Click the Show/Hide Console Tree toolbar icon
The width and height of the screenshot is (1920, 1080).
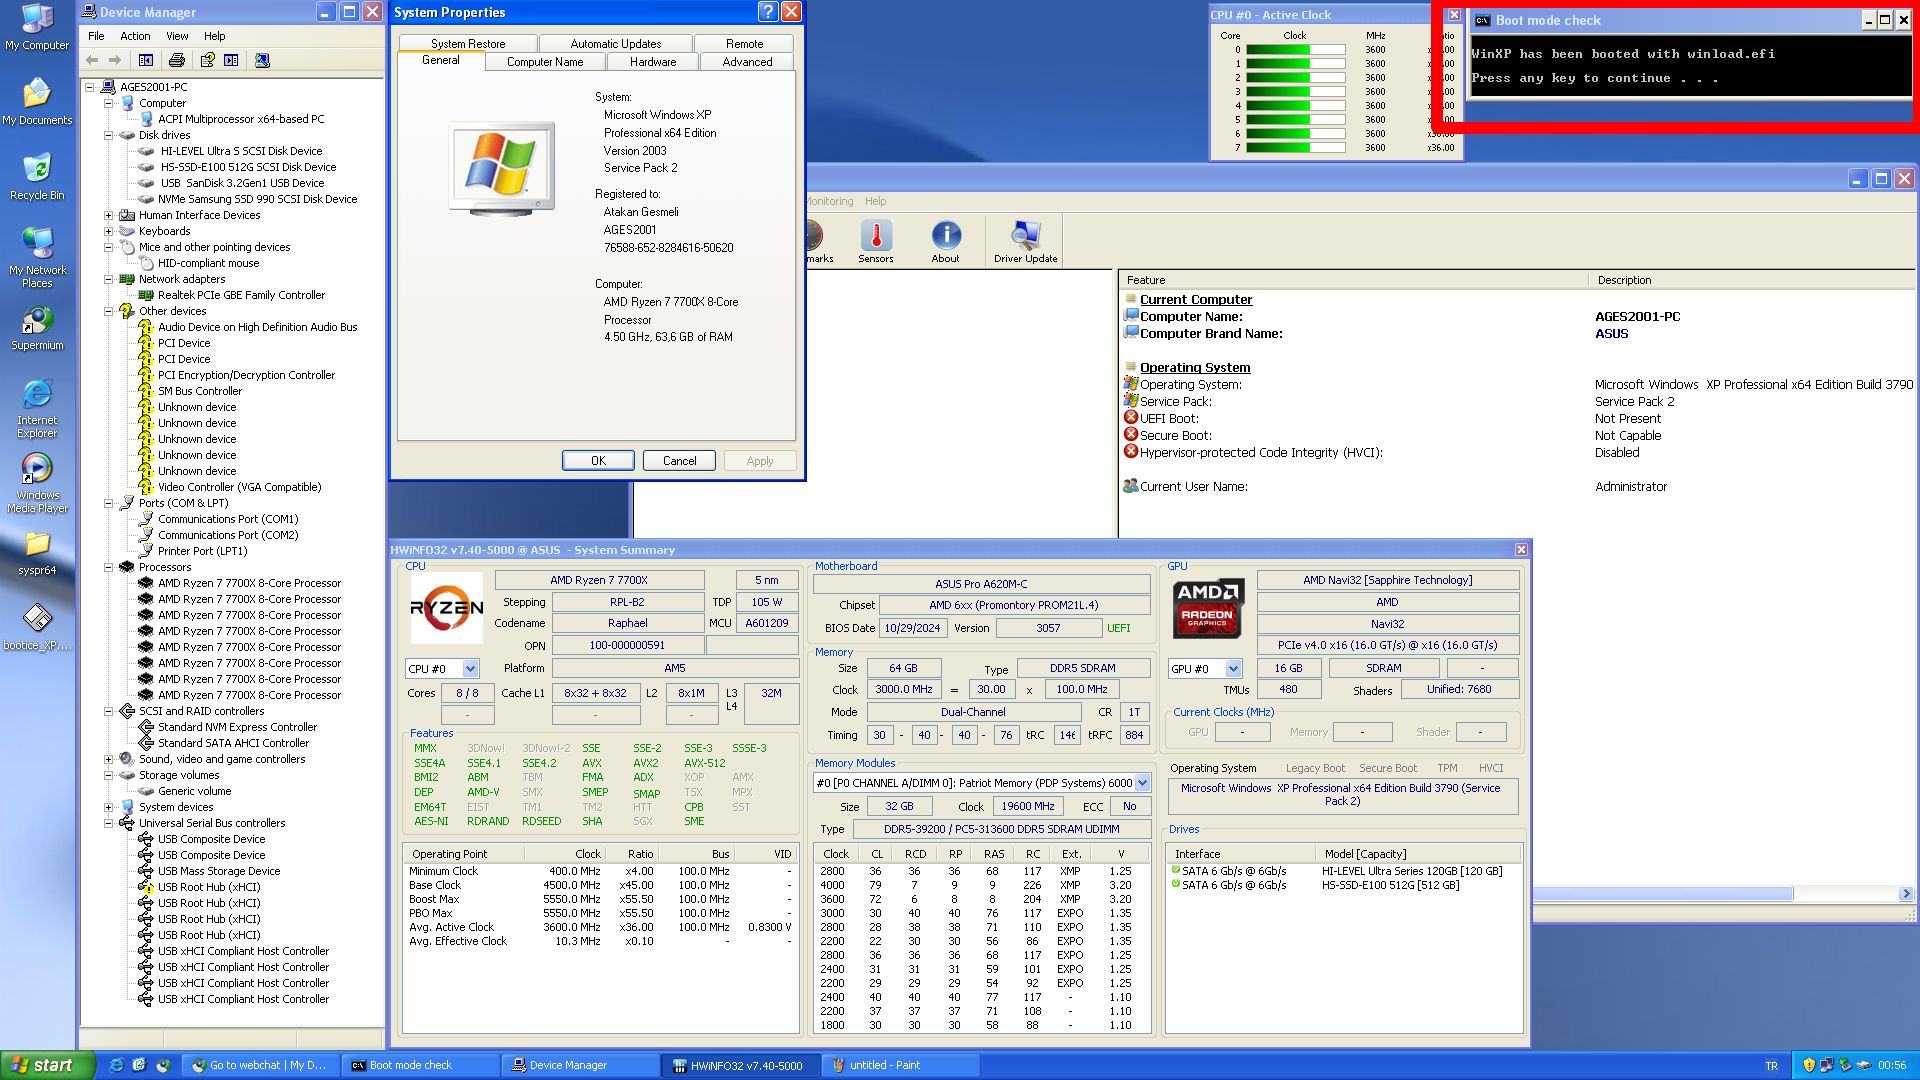[146, 60]
